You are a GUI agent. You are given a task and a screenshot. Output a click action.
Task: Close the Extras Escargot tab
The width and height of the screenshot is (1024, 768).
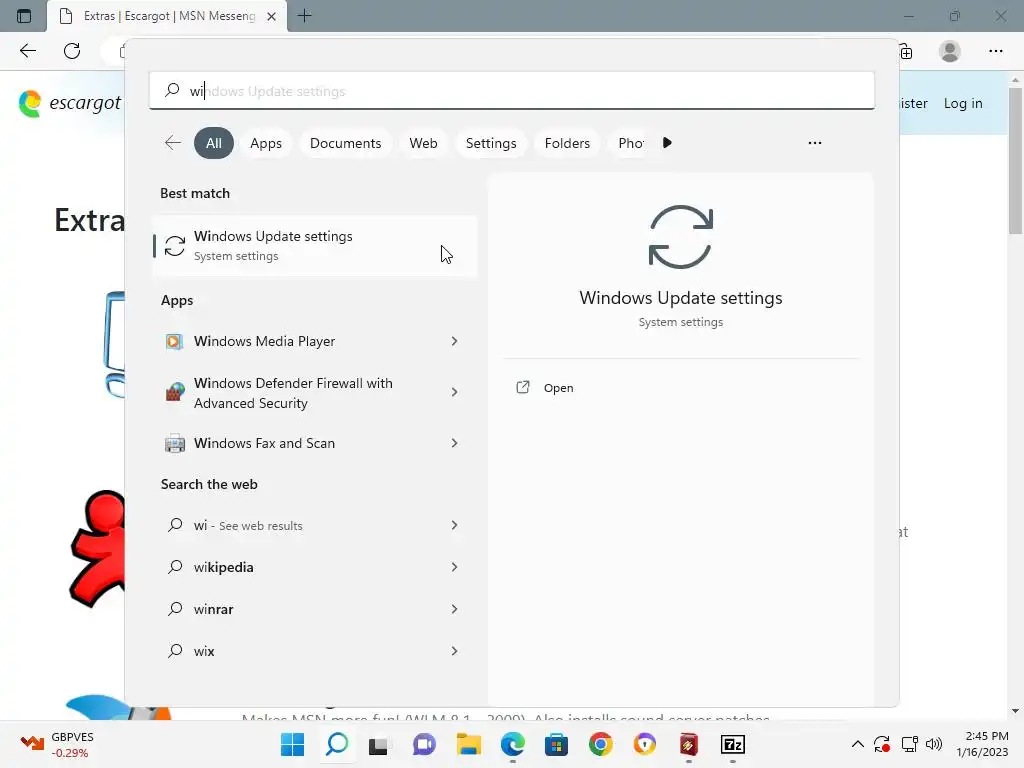(271, 16)
